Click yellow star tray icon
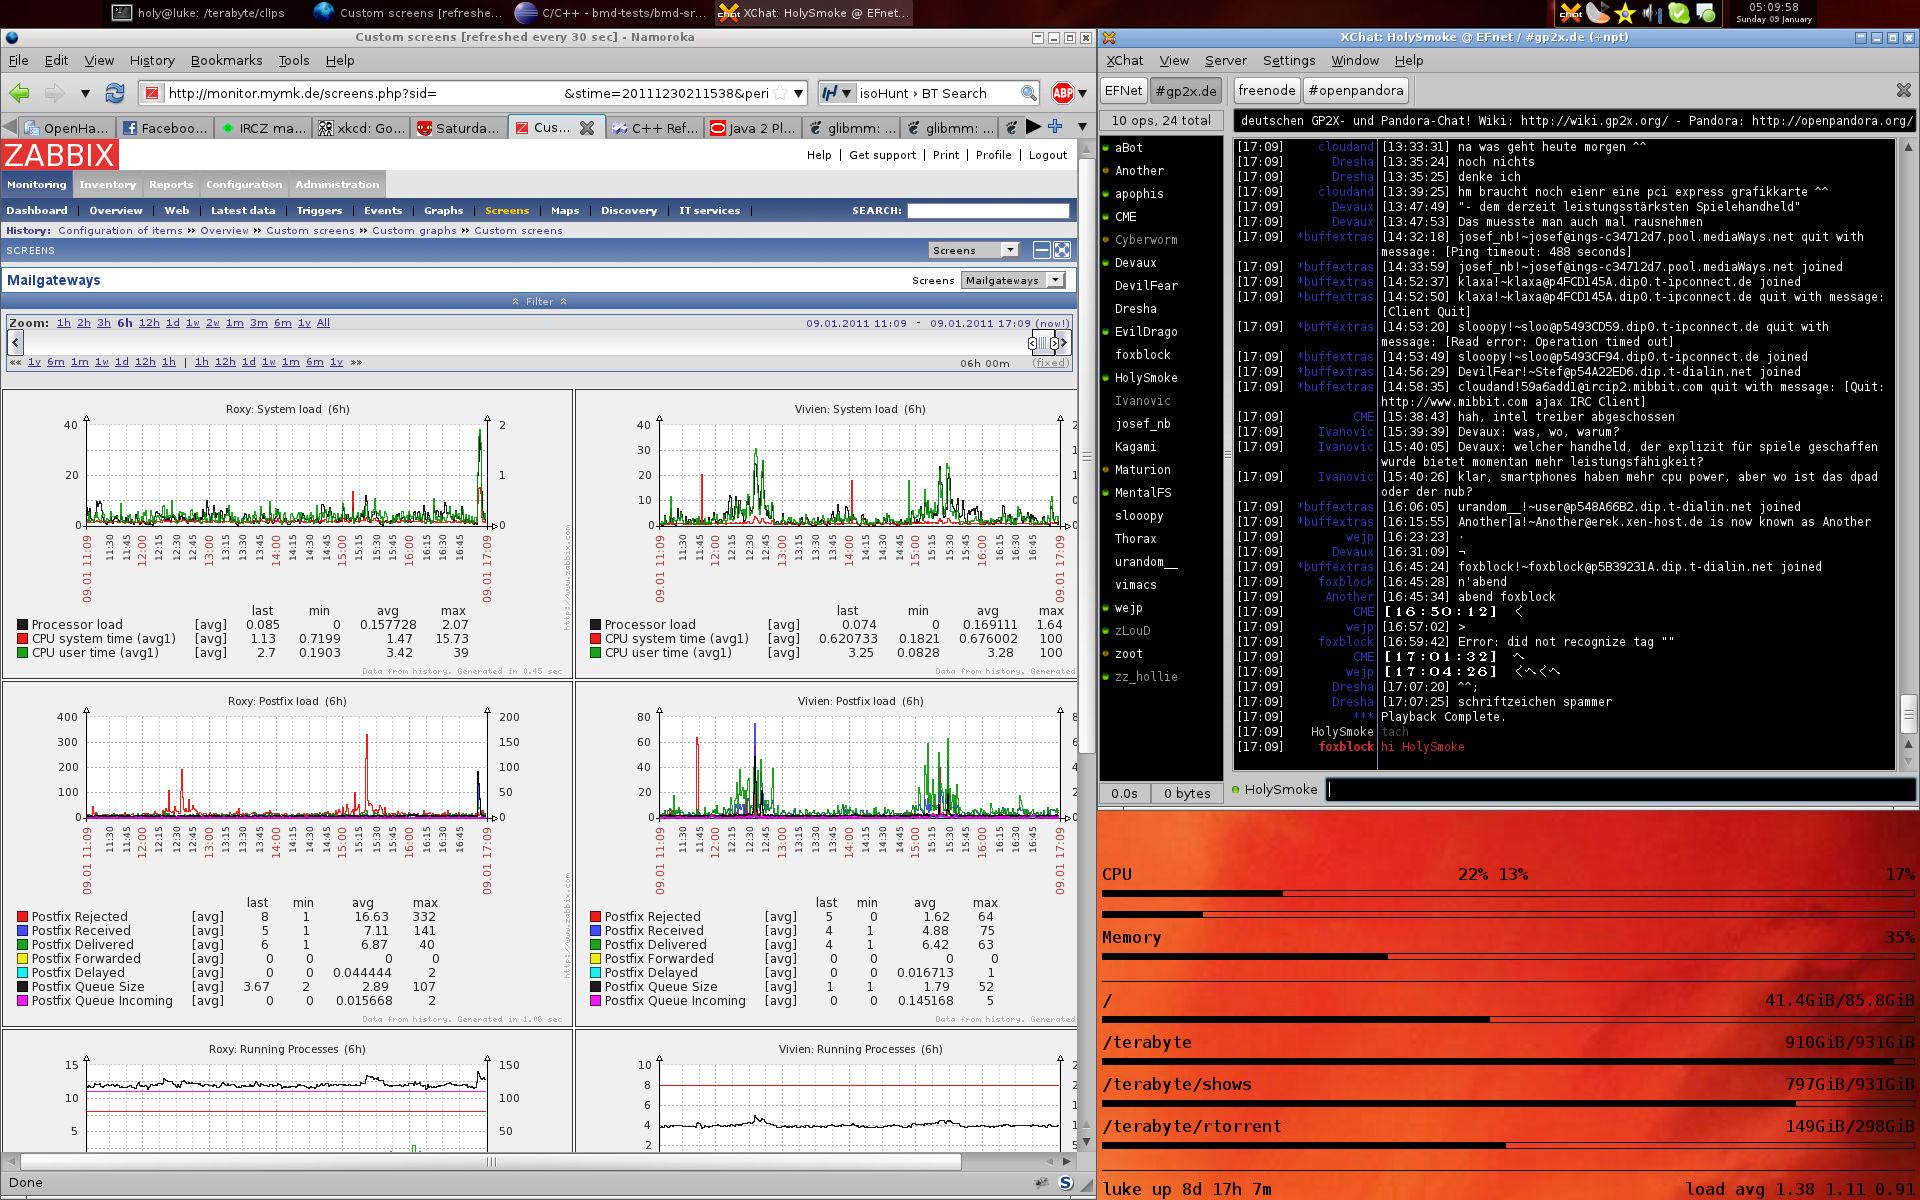1920x1200 pixels. tap(1625, 13)
